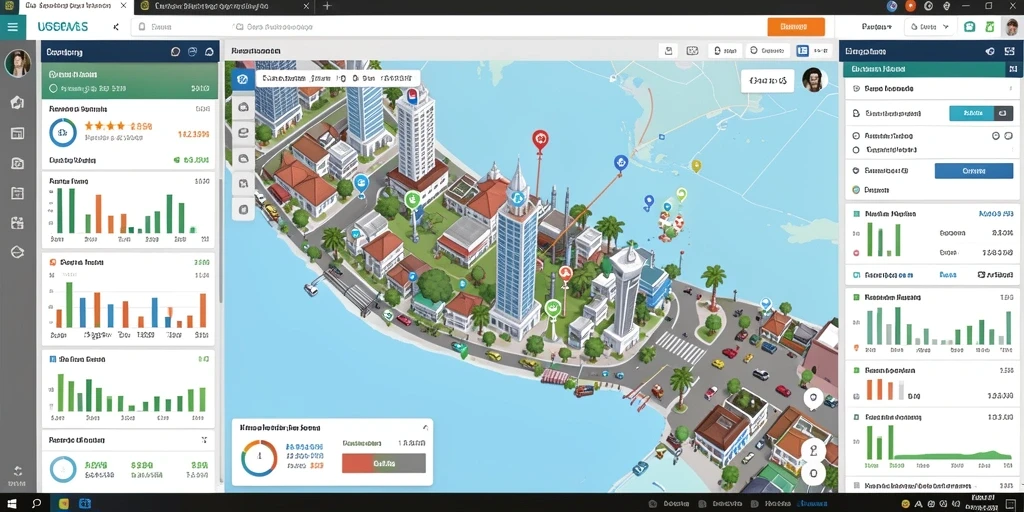Click the red-gray progress bar in overlay card
The image size is (1024, 512).
click(383, 463)
